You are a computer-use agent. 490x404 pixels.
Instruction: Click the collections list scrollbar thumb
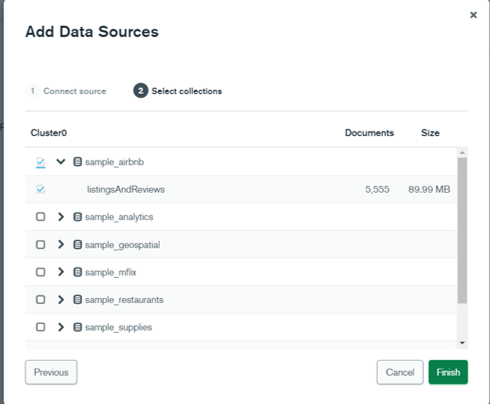[462, 231]
